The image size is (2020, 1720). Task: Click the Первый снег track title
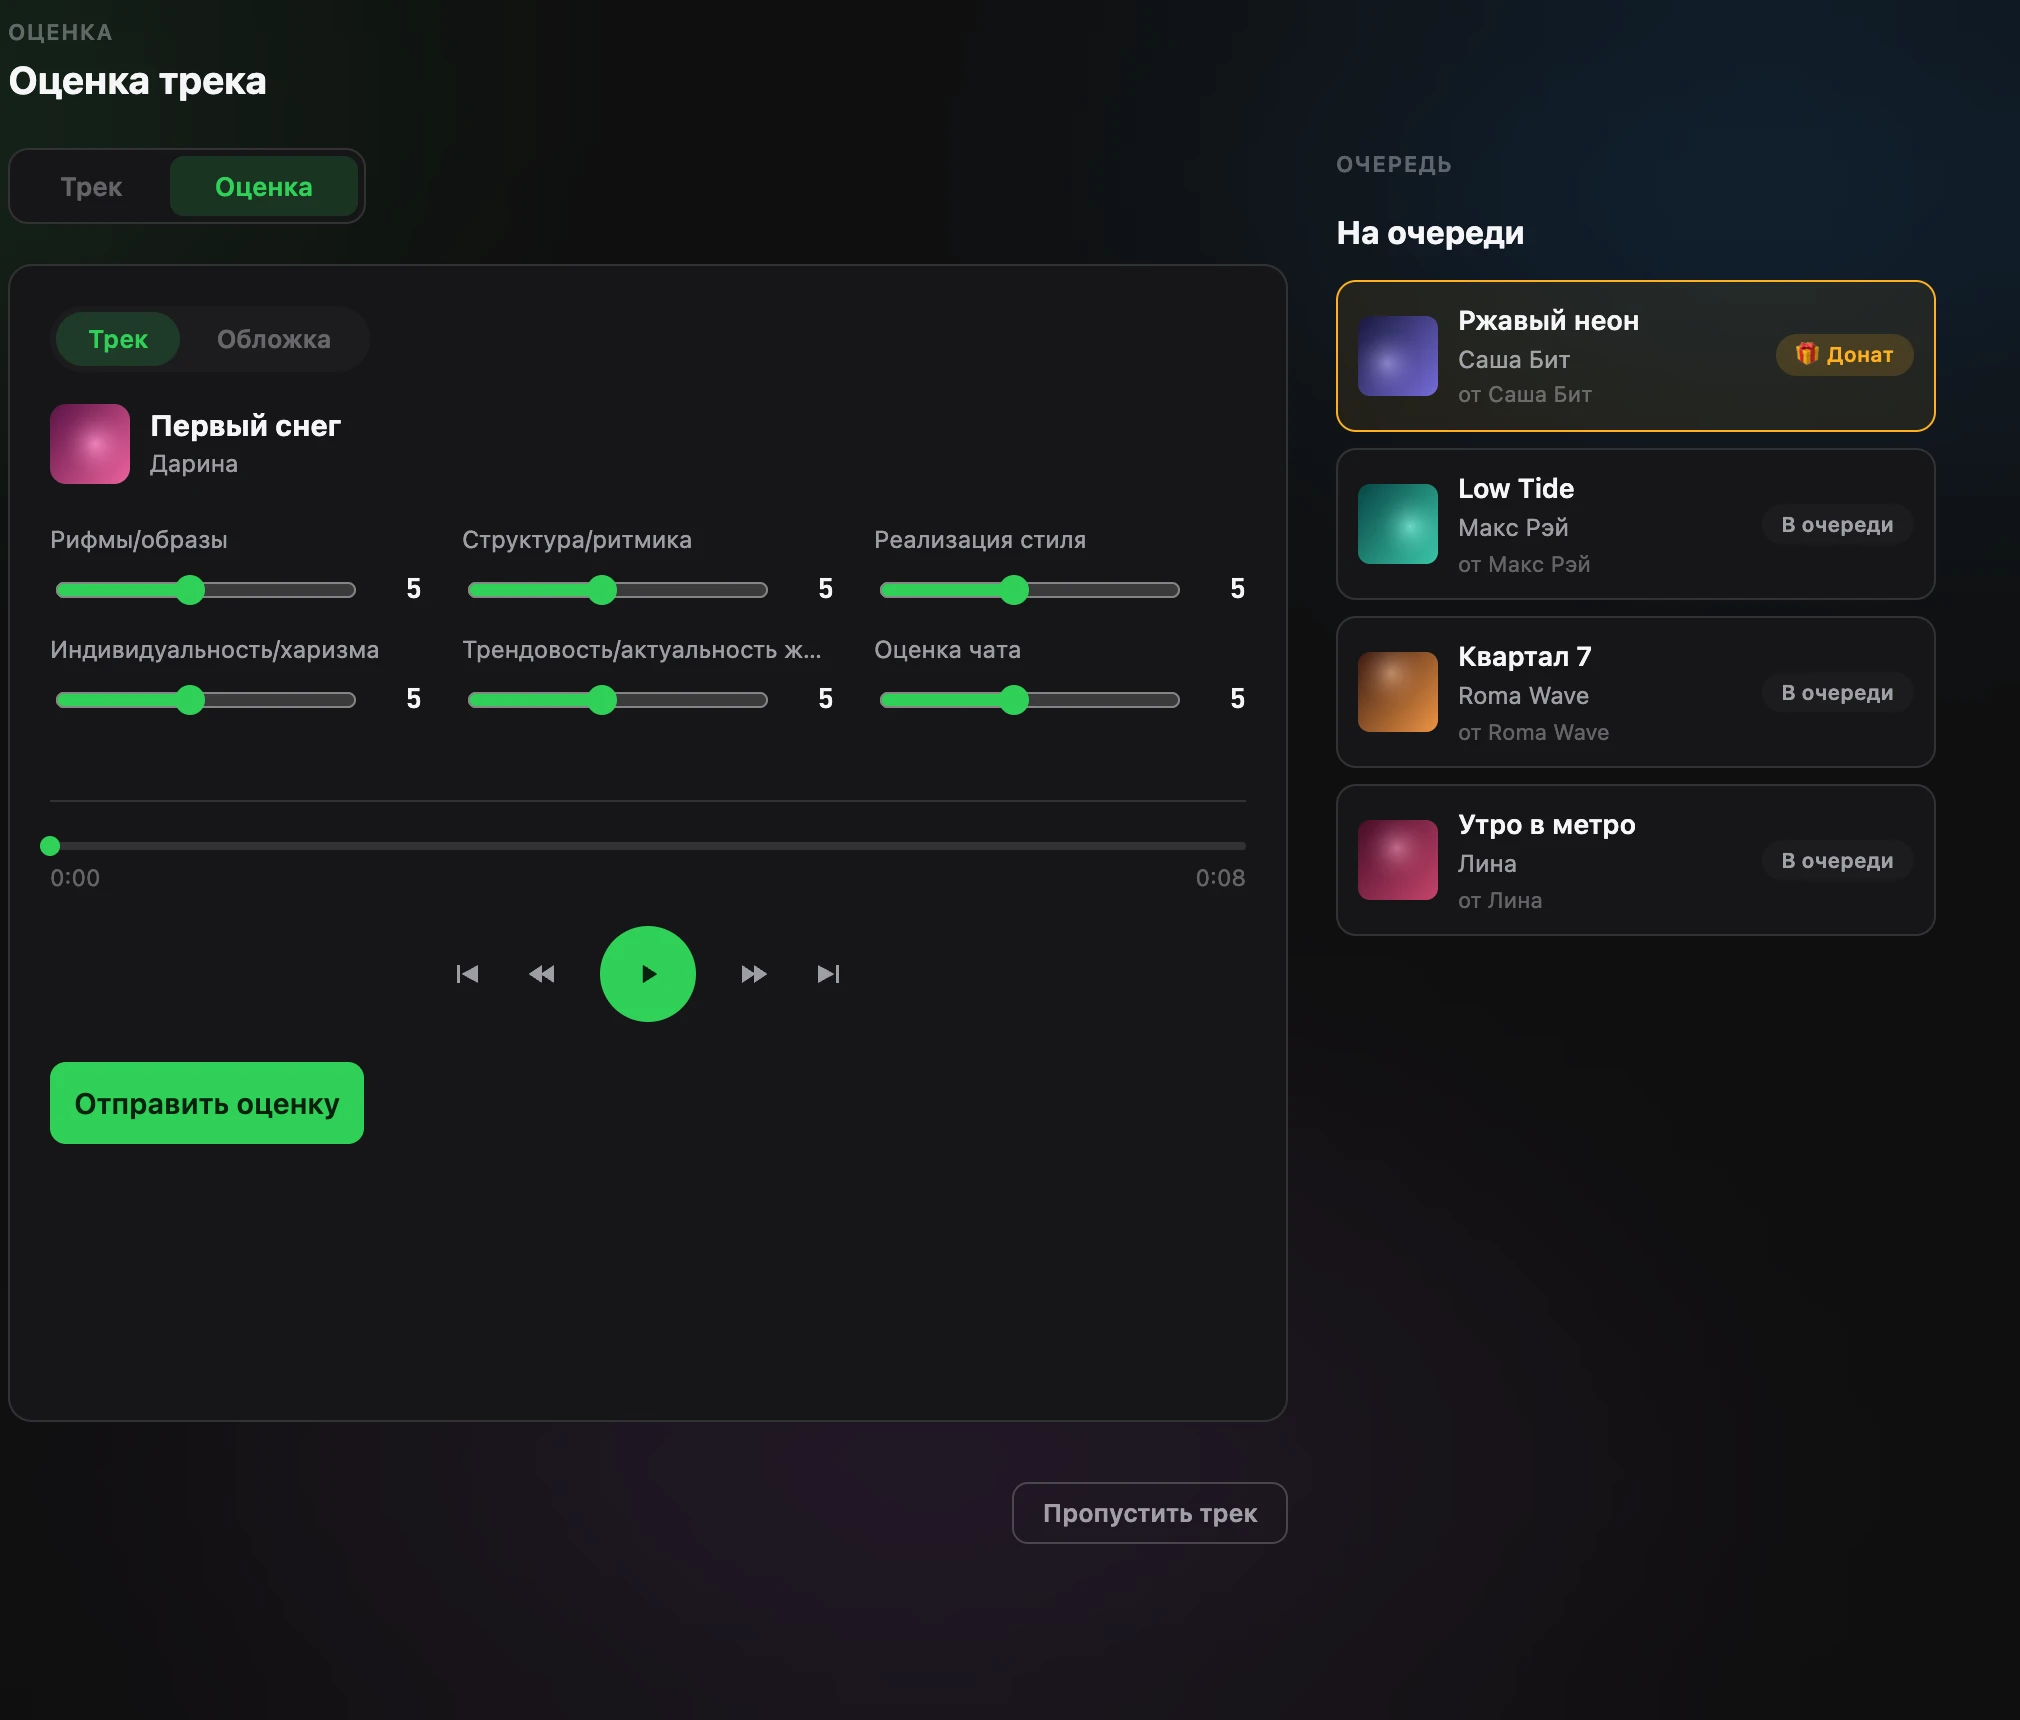[245, 426]
